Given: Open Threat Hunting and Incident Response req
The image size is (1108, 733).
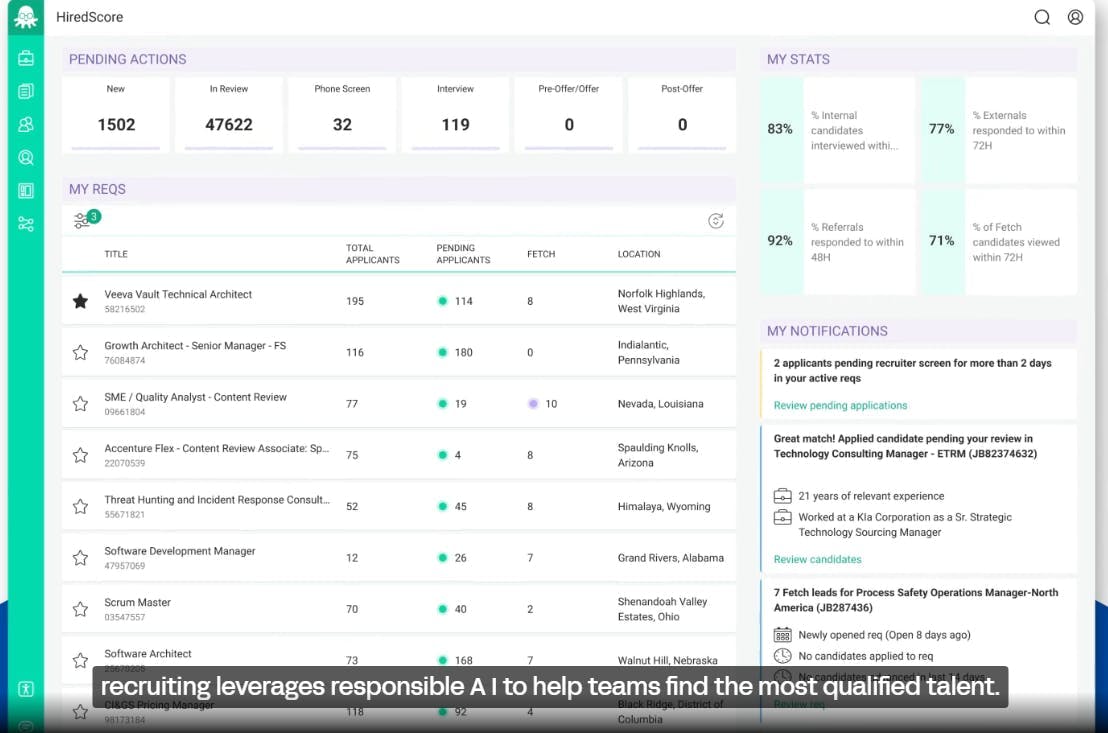Looking at the screenshot, I should [217, 500].
